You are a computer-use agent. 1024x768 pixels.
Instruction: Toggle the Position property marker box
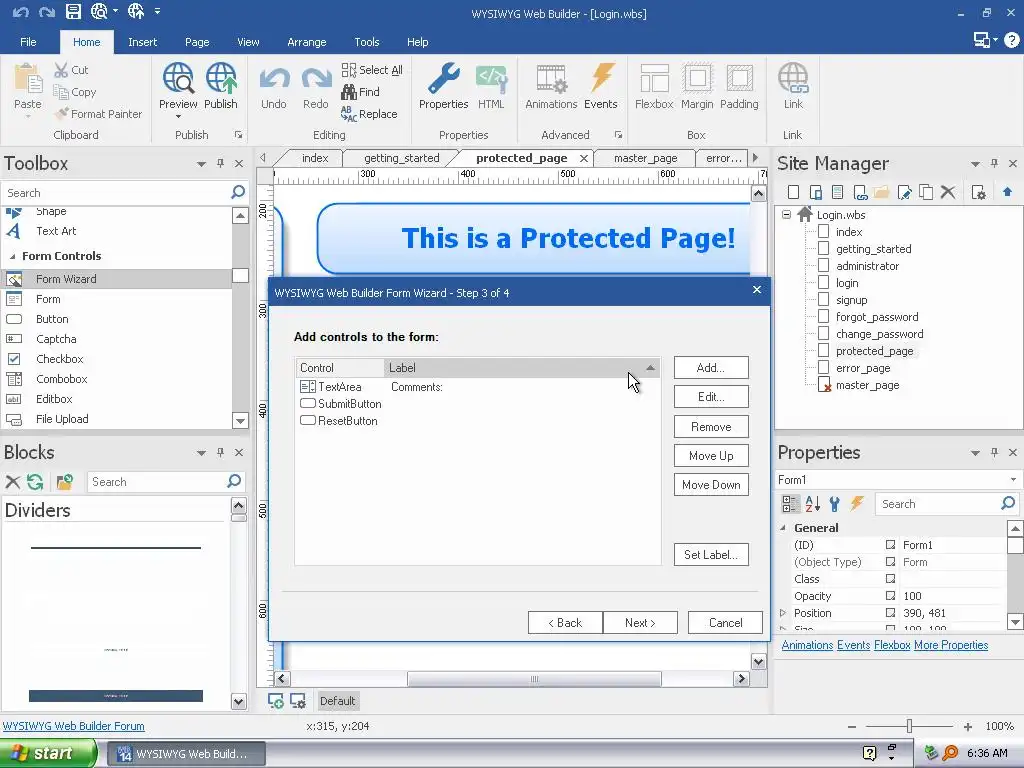(890, 613)
